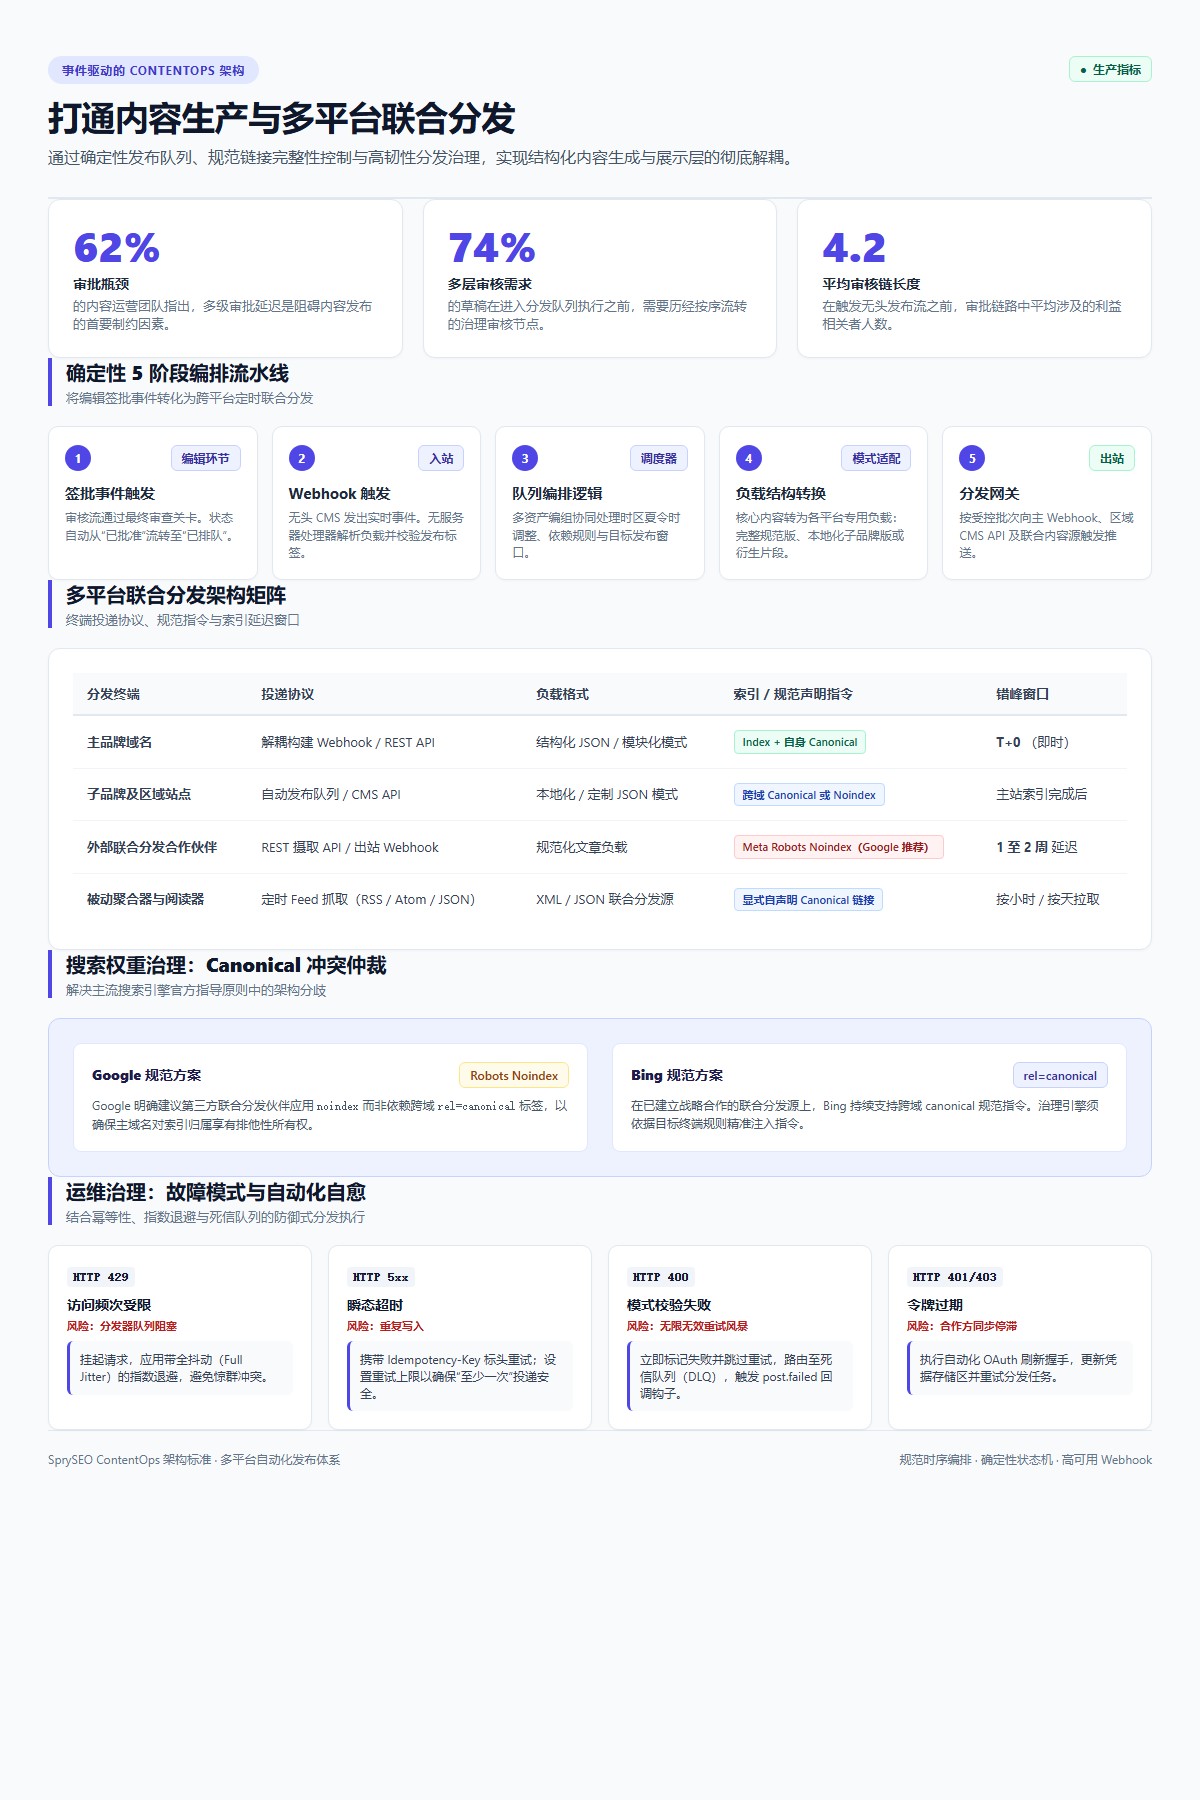Image resolution: width=1200 pixels, height=1800 pixels.
Task: Click the 风险：分发器队列阻塞 warning
Action: pyautogui.click(x=122, y=1326)
